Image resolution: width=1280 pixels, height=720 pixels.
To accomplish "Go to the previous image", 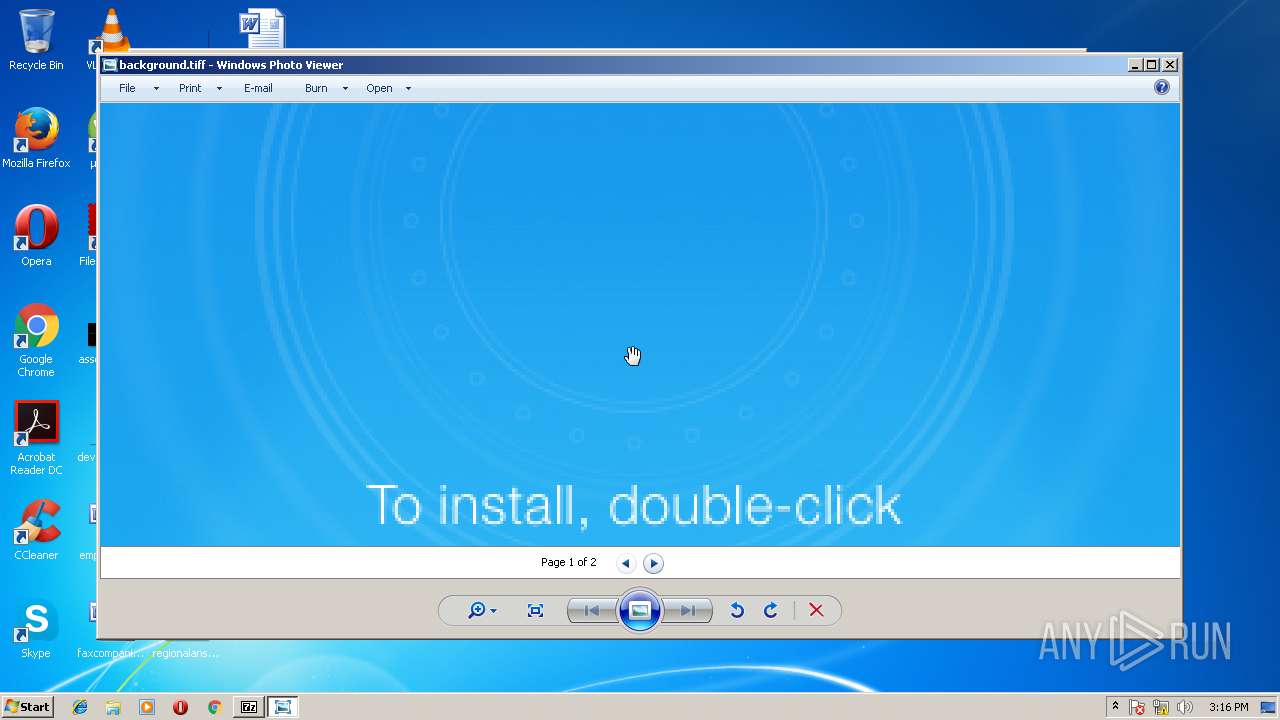I will [x=592, y=610].
